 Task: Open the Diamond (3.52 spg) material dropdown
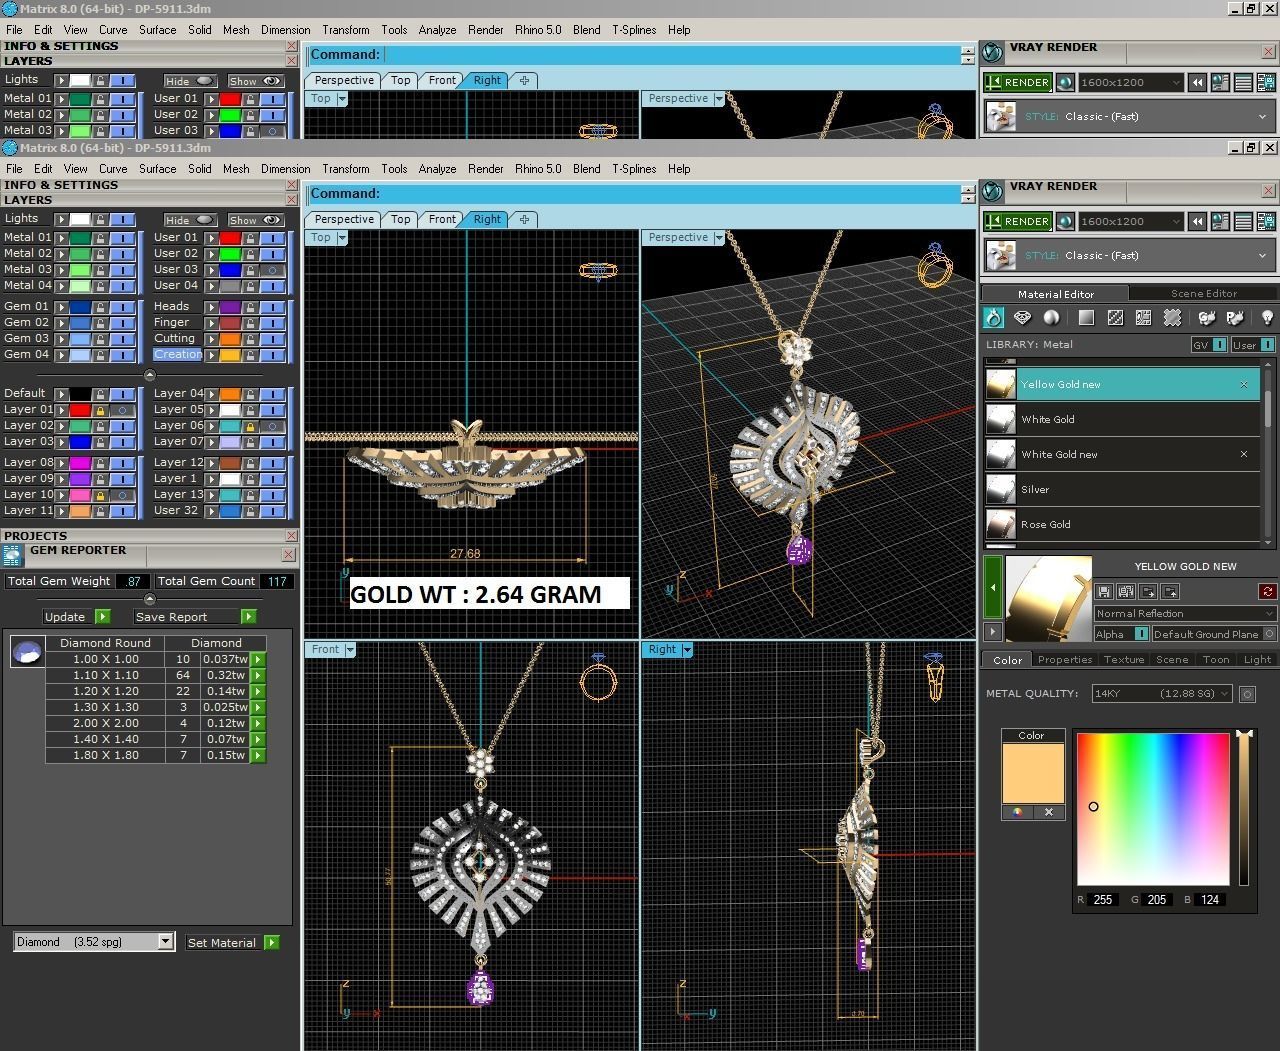pos(93,942)
